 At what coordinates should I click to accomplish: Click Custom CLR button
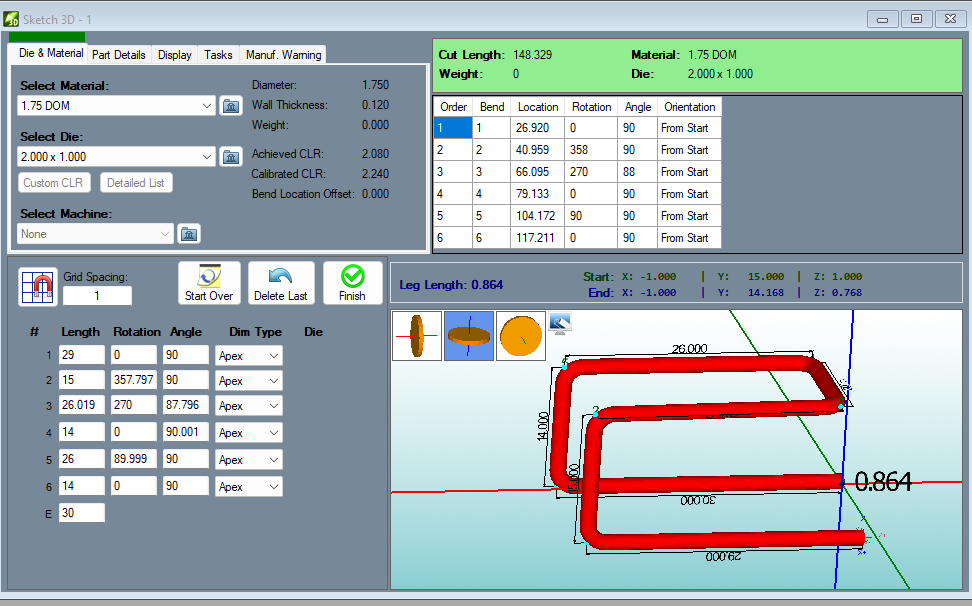[x=53, y=183]
